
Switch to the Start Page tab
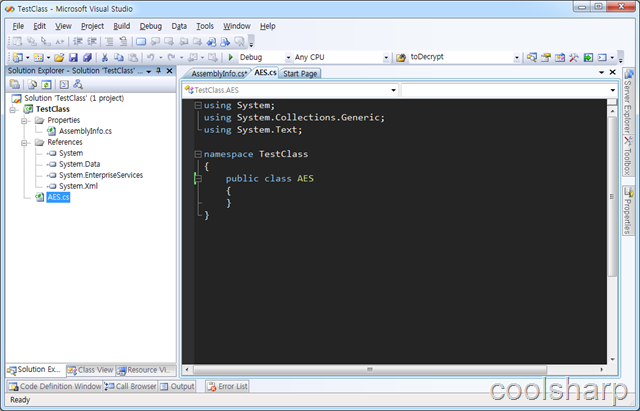click(x=300, y=74)
